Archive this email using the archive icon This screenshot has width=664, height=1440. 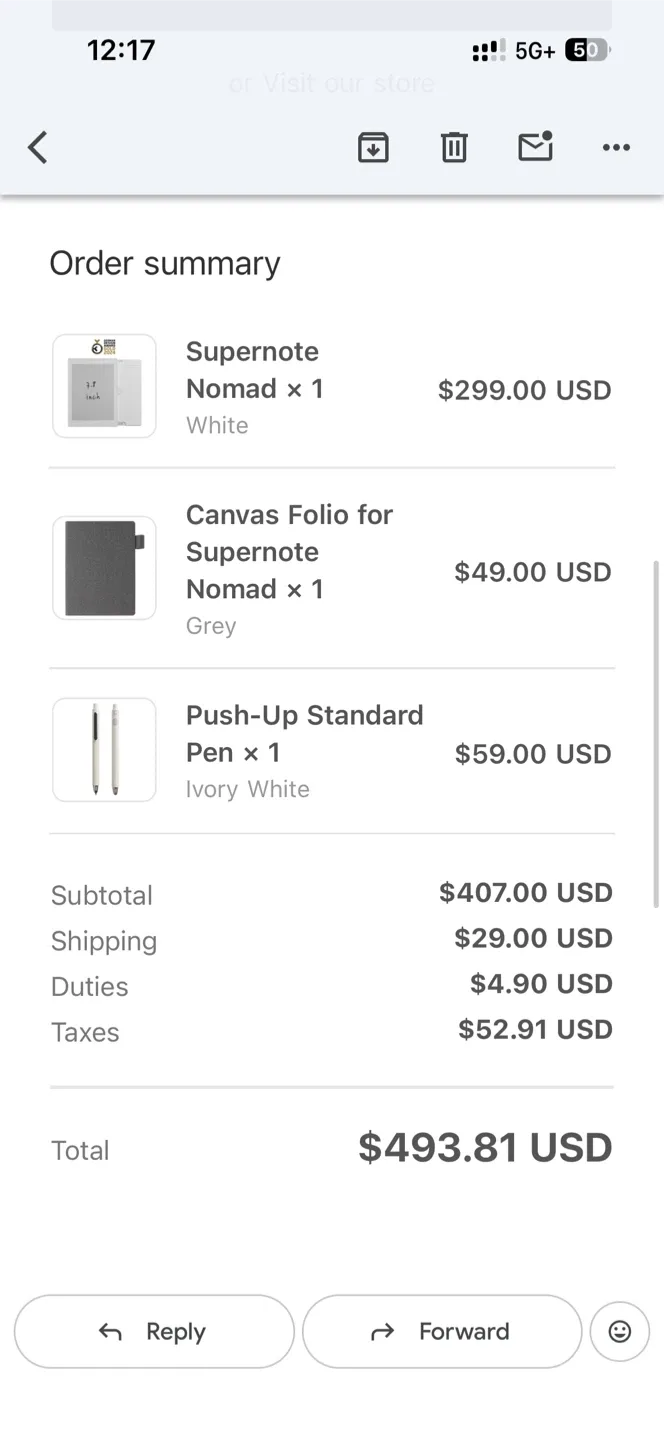click(373, 147)
